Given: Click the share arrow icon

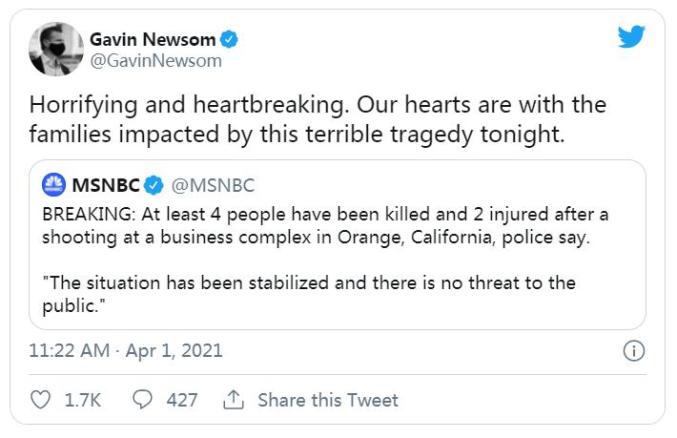Looking at the screenshot, I should (235, 400).
